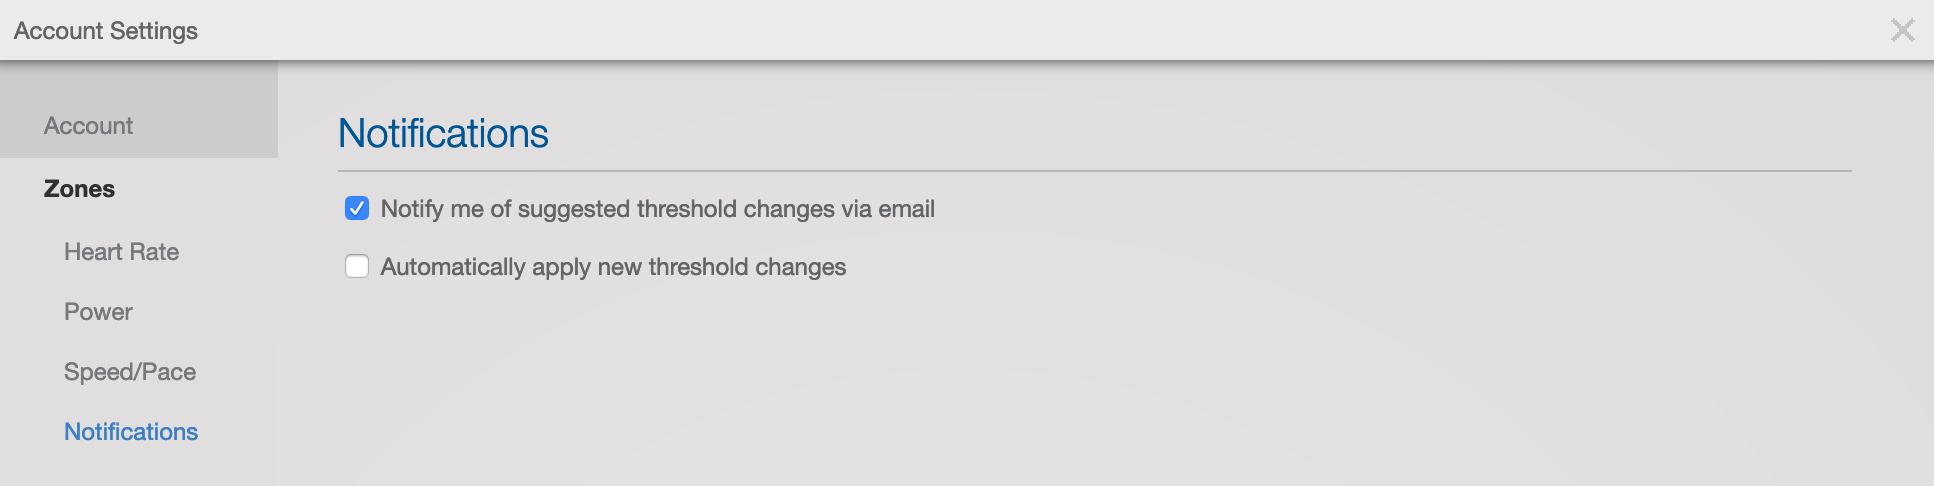
Task: Click the 'Automatically apply new threshold changes' label
Action: 613,267
